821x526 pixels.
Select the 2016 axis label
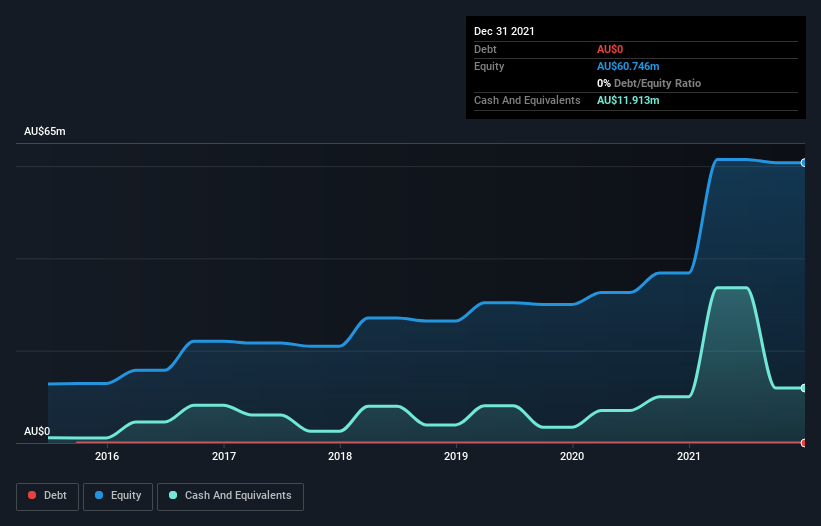click(x=107, y=456)
